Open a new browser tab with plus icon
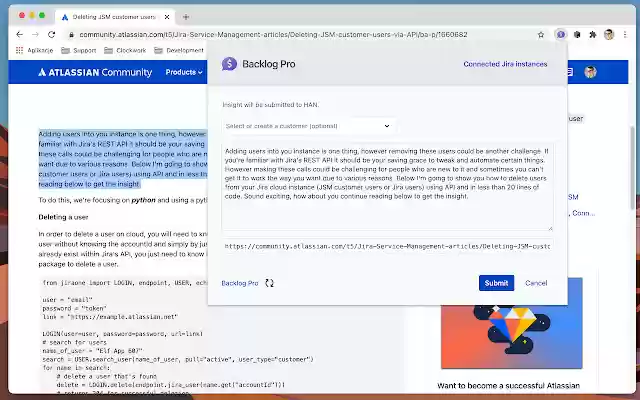640x400 pixels. point(186,17)
